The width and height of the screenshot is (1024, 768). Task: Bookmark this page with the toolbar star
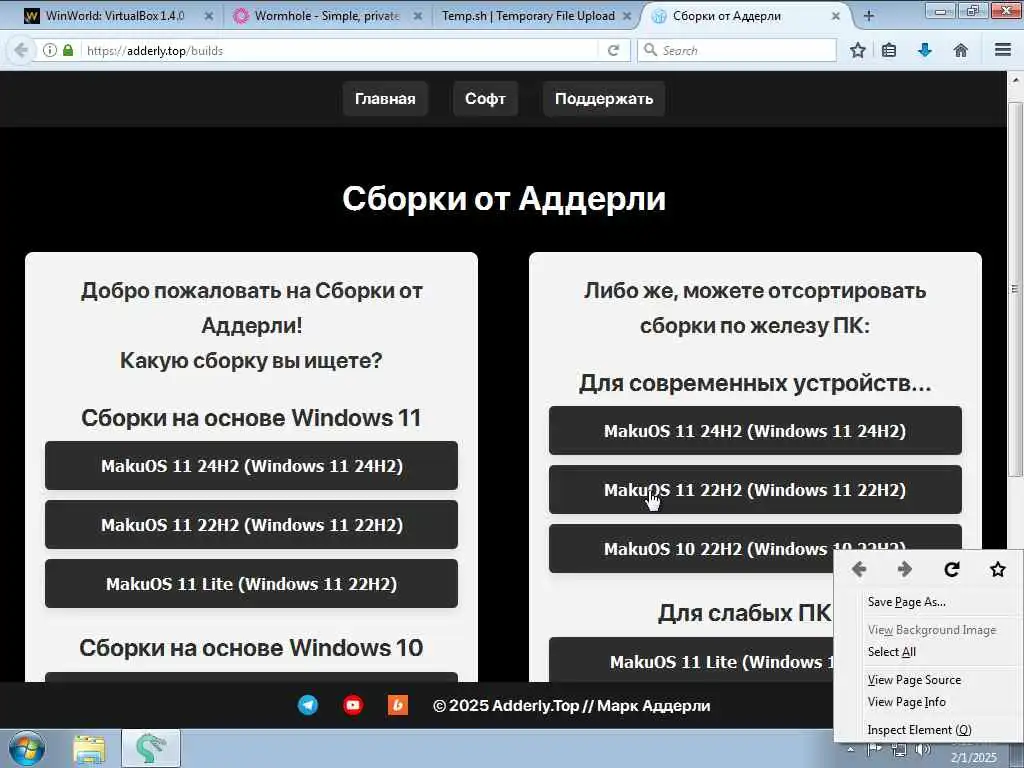[x=857, y=50]
